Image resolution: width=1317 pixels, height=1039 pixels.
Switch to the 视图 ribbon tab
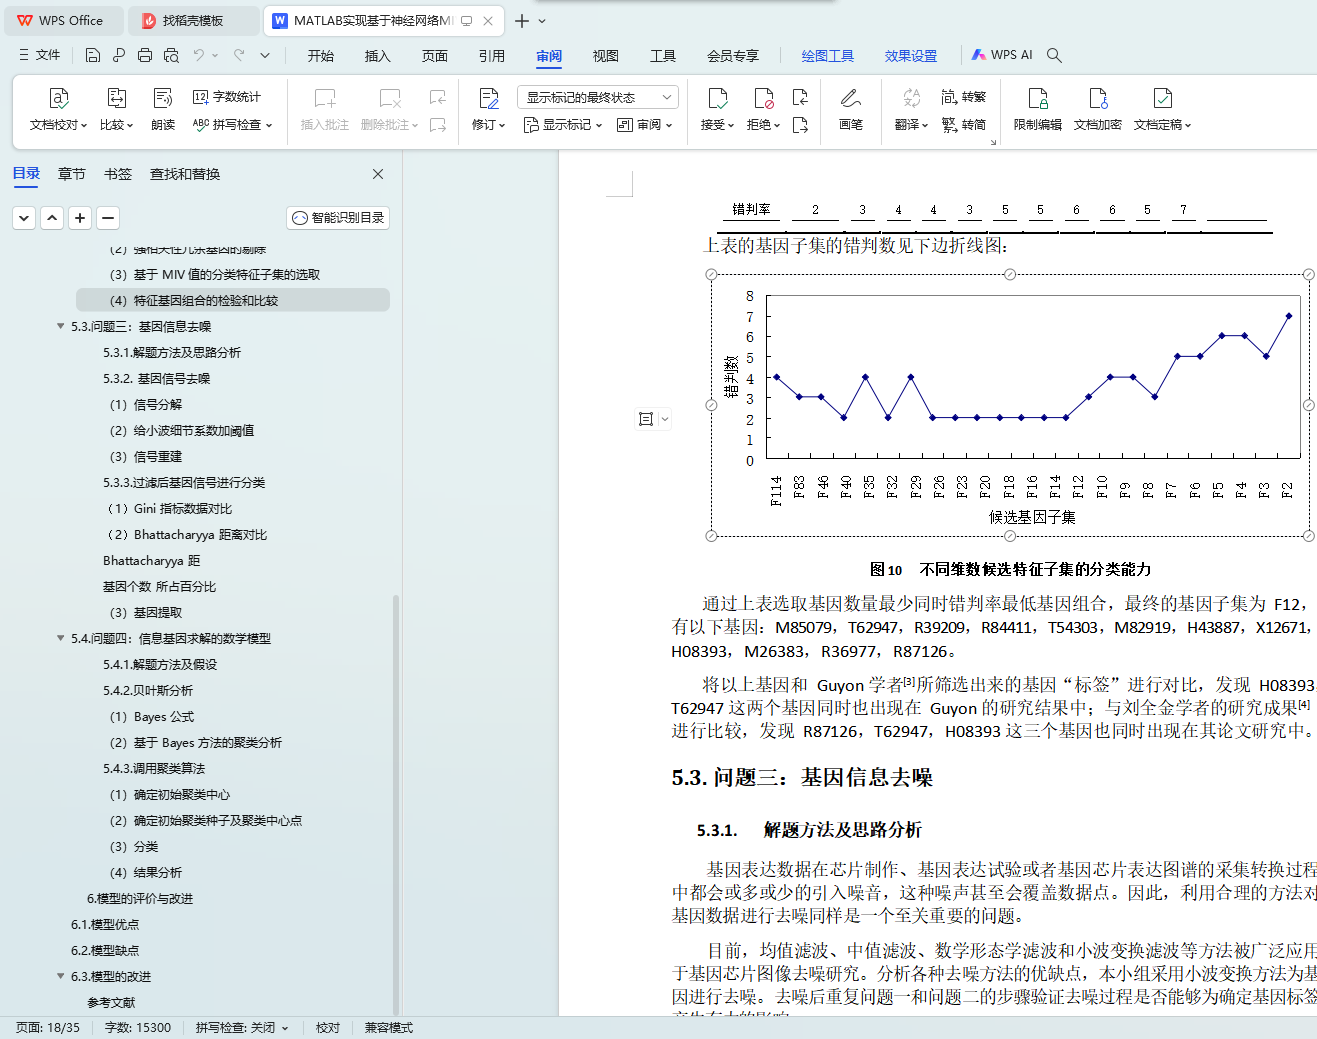click(606, 56)
